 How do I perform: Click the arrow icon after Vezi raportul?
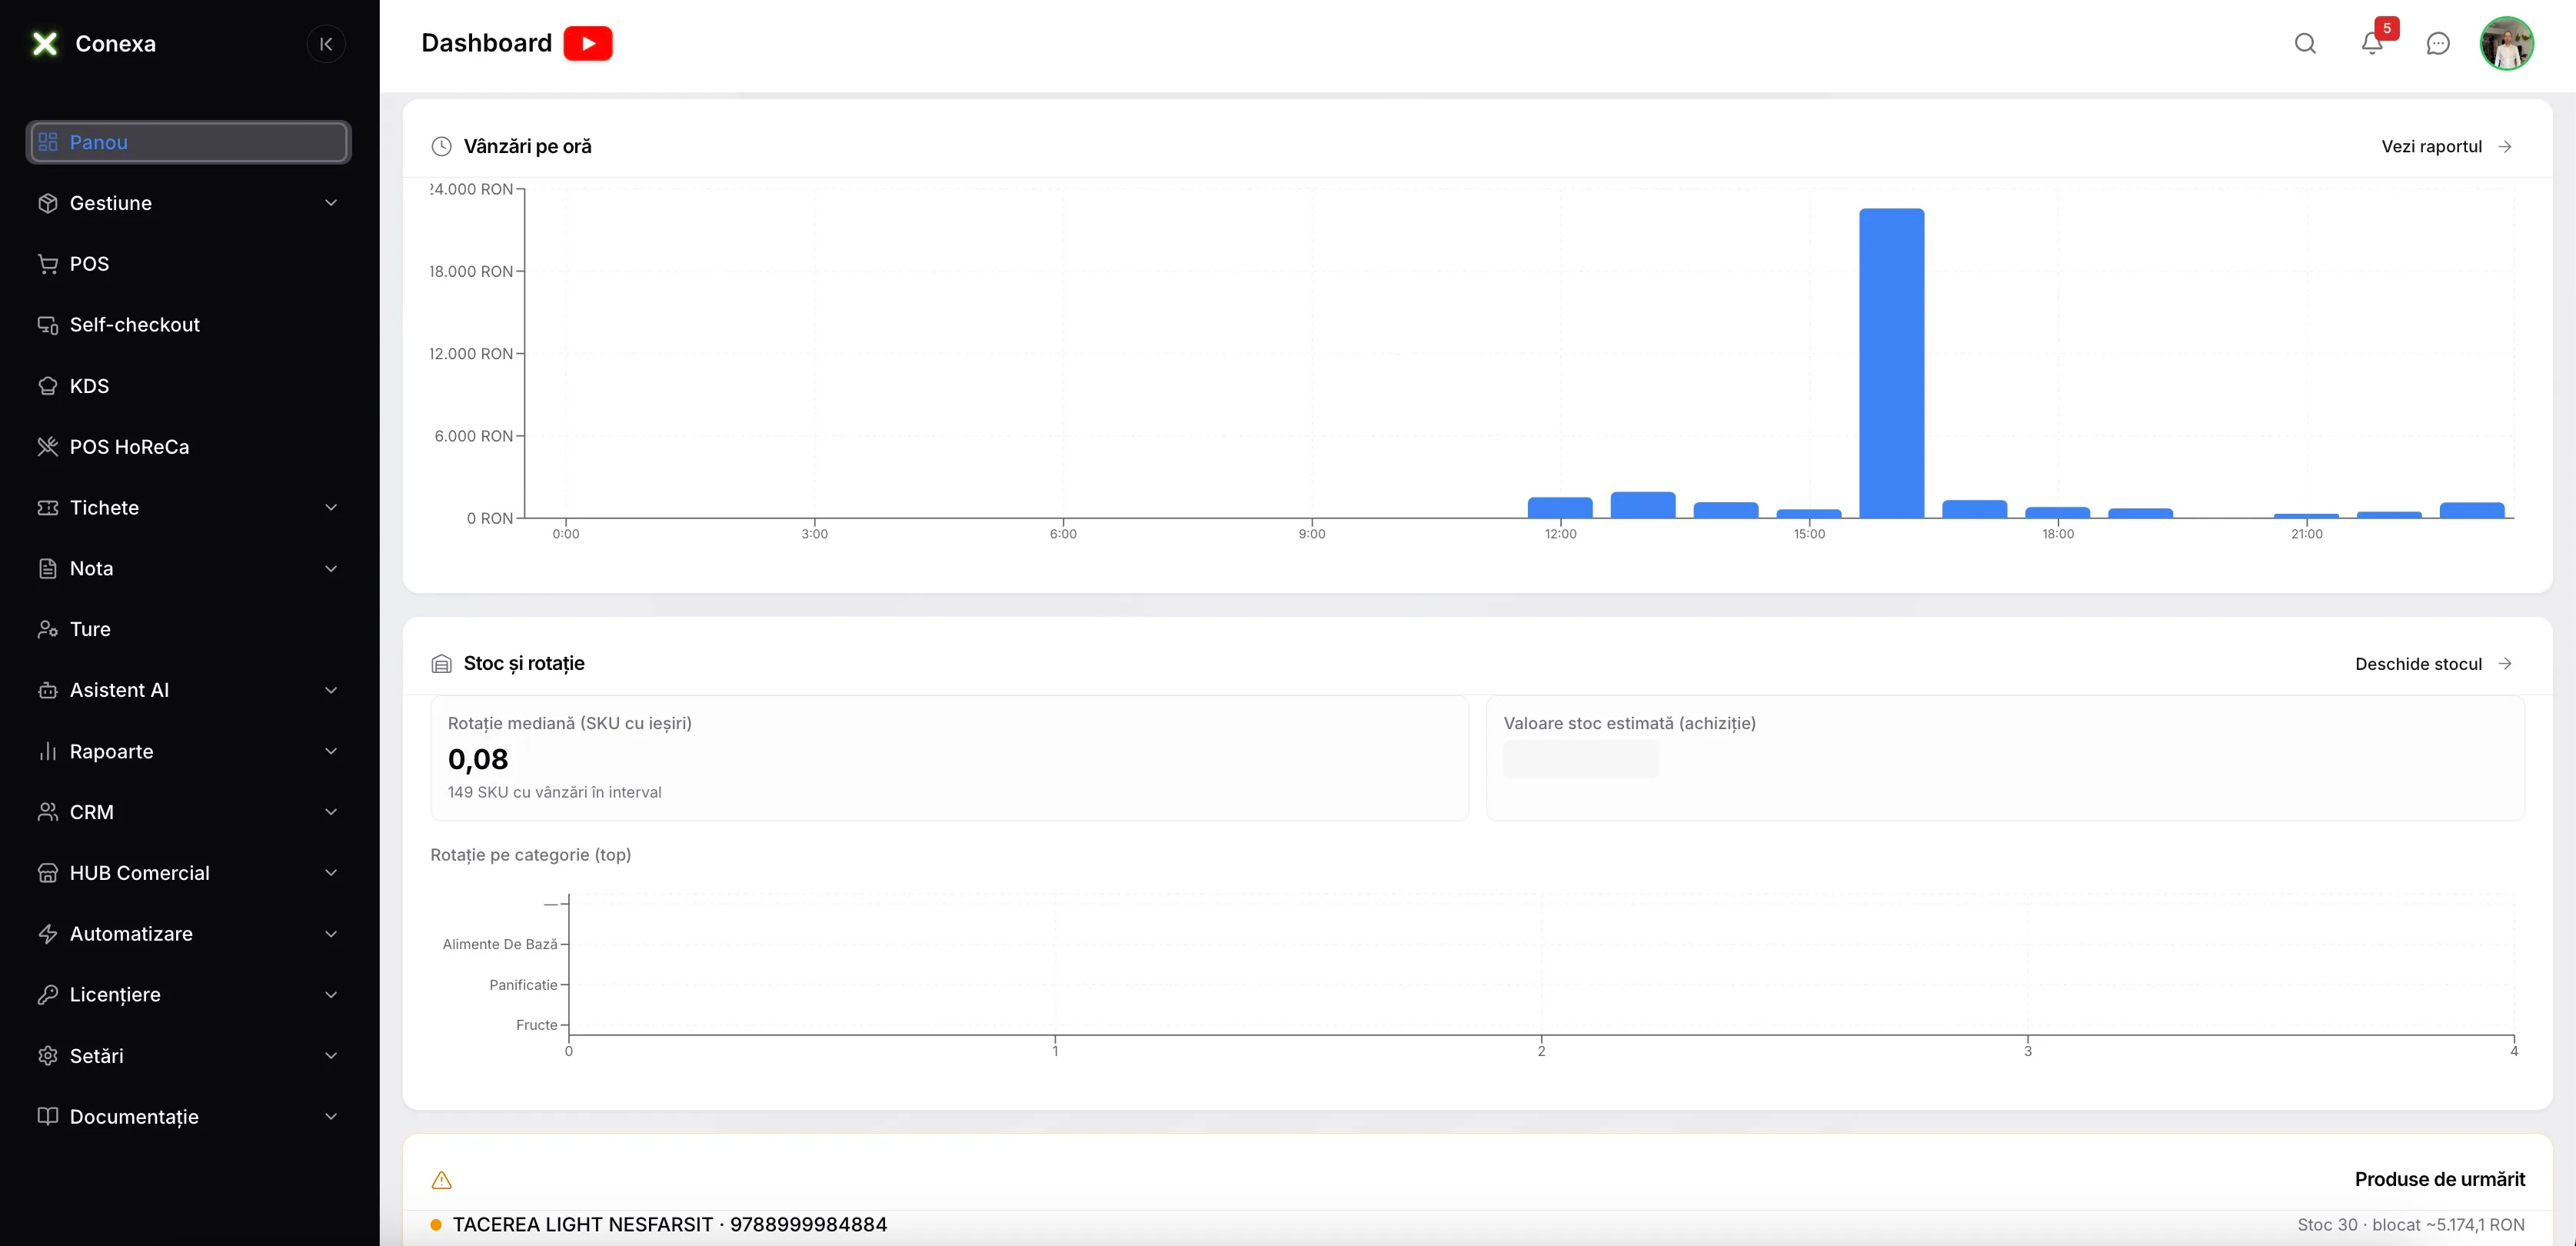point(2505,146)
